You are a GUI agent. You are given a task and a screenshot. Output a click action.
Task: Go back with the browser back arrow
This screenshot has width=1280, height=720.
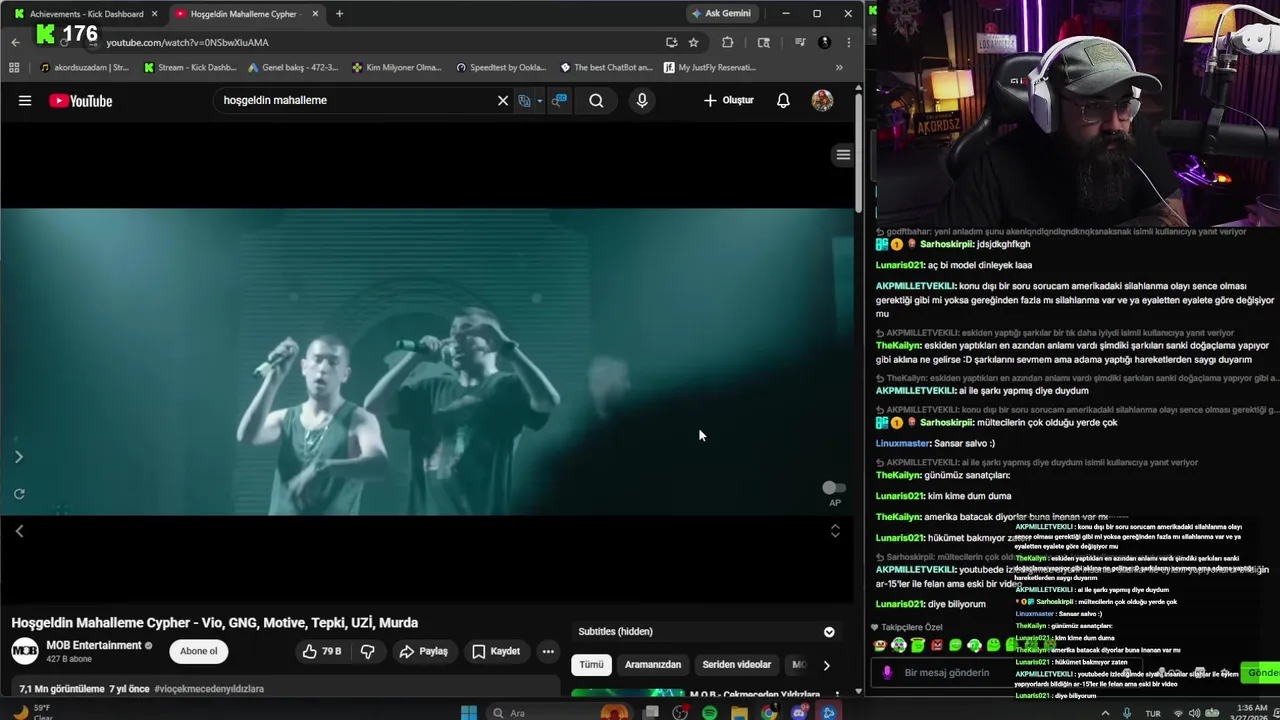15,42
